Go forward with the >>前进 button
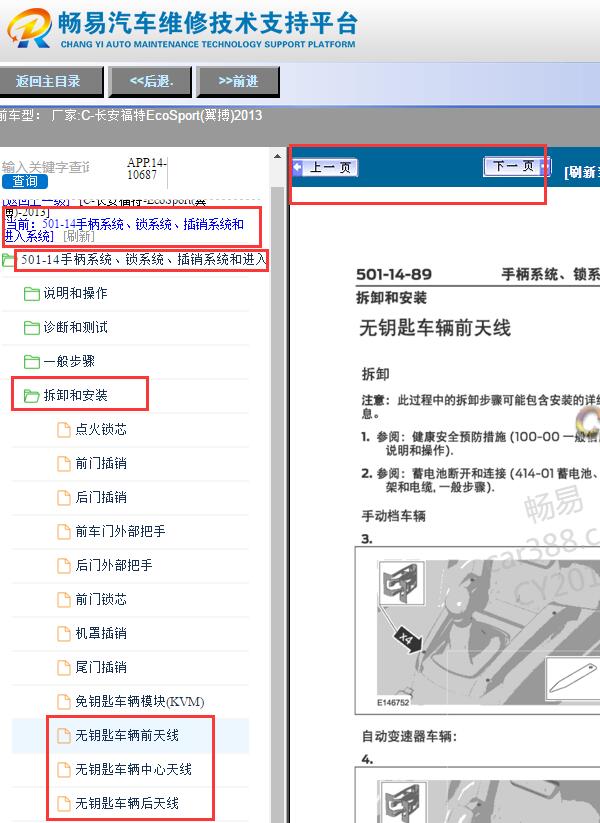This screenshot has height=823, width=600. (x=238, y=81)
